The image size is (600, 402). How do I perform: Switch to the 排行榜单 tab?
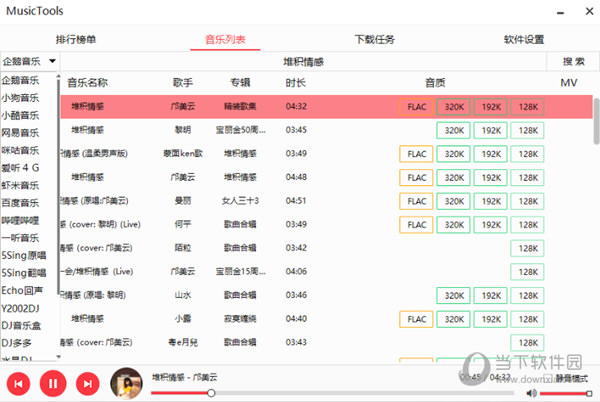coord(76,39)
